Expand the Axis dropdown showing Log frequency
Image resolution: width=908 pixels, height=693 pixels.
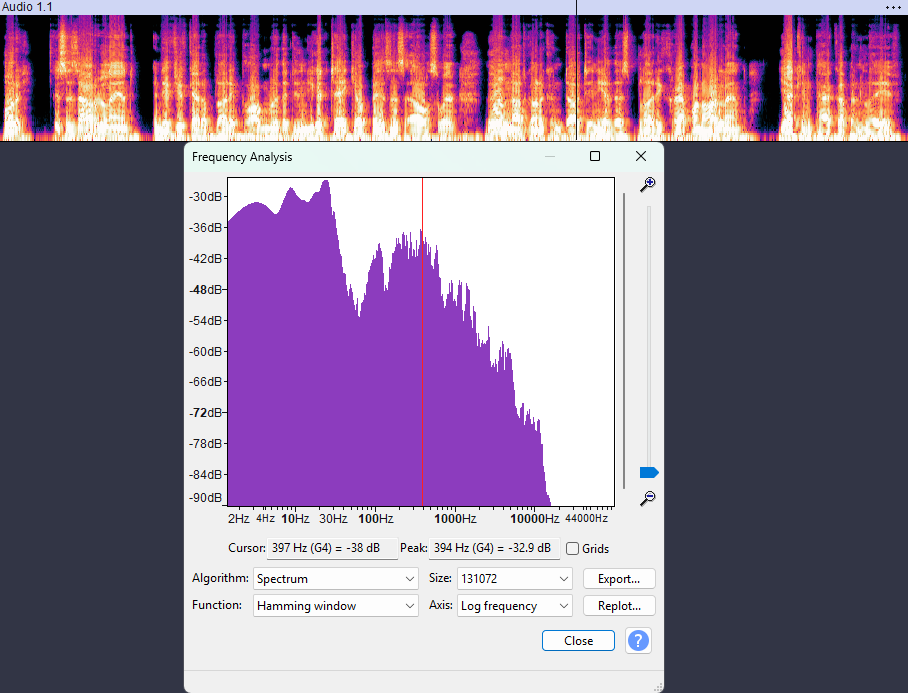514,606
